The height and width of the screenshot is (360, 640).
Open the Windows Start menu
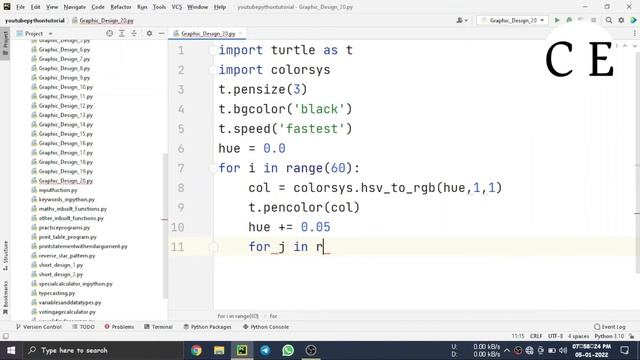[11, 350]
